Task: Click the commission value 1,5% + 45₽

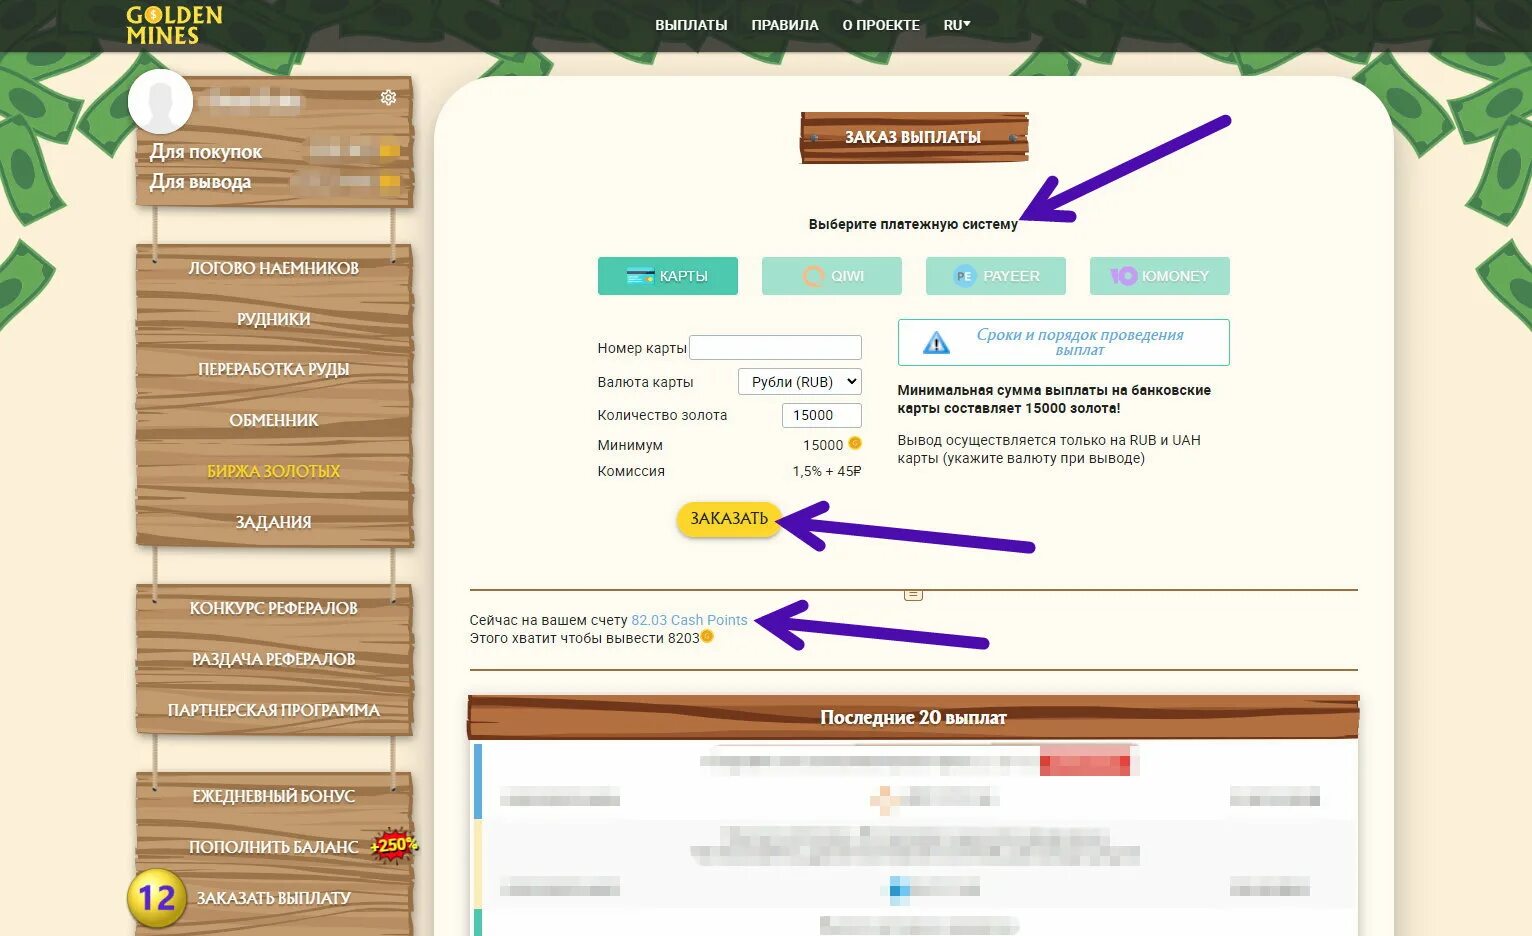Action: [x=827, y=471]
